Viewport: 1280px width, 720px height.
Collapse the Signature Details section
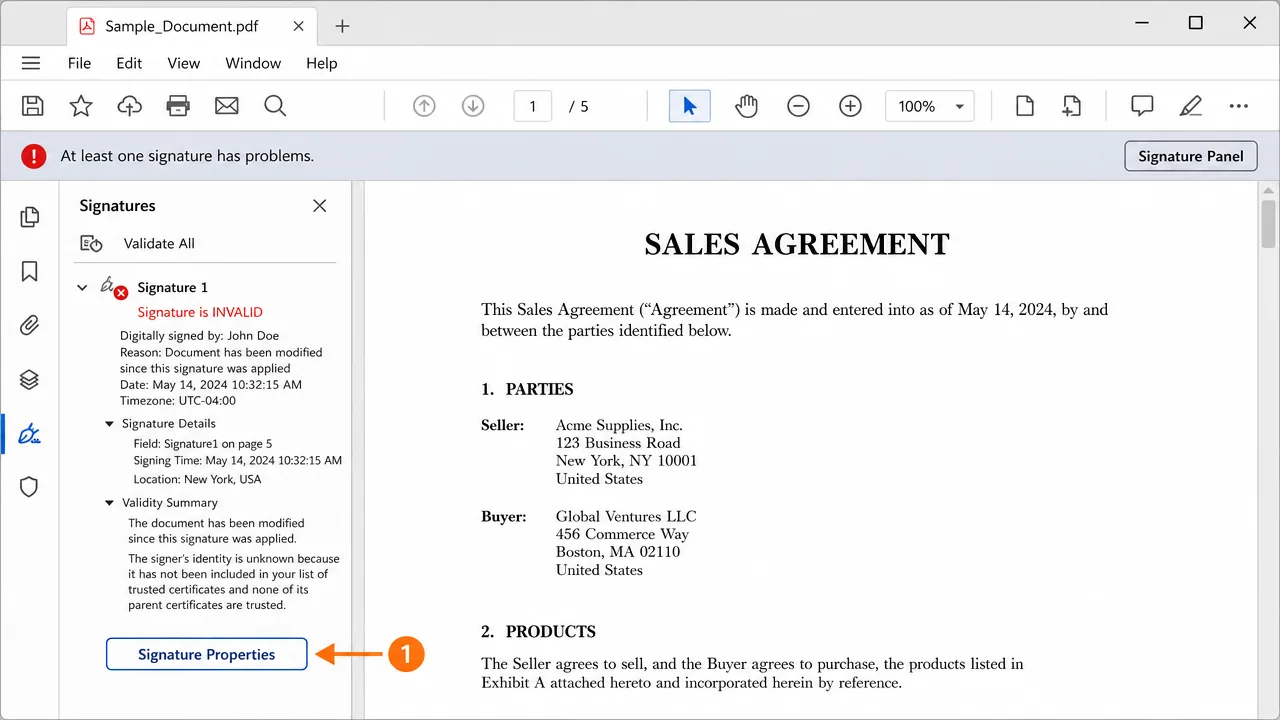(x=110, y=424)
